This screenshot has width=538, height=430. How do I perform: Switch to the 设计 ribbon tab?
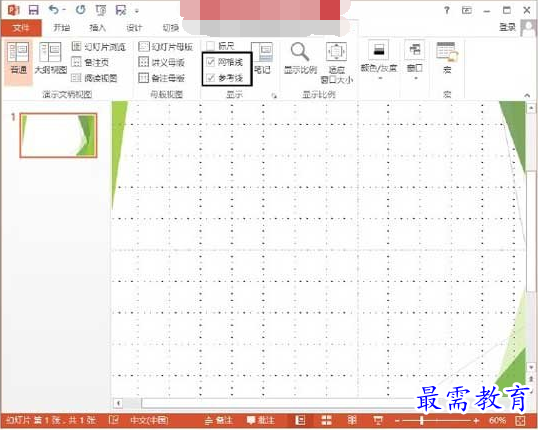(134, 28)
